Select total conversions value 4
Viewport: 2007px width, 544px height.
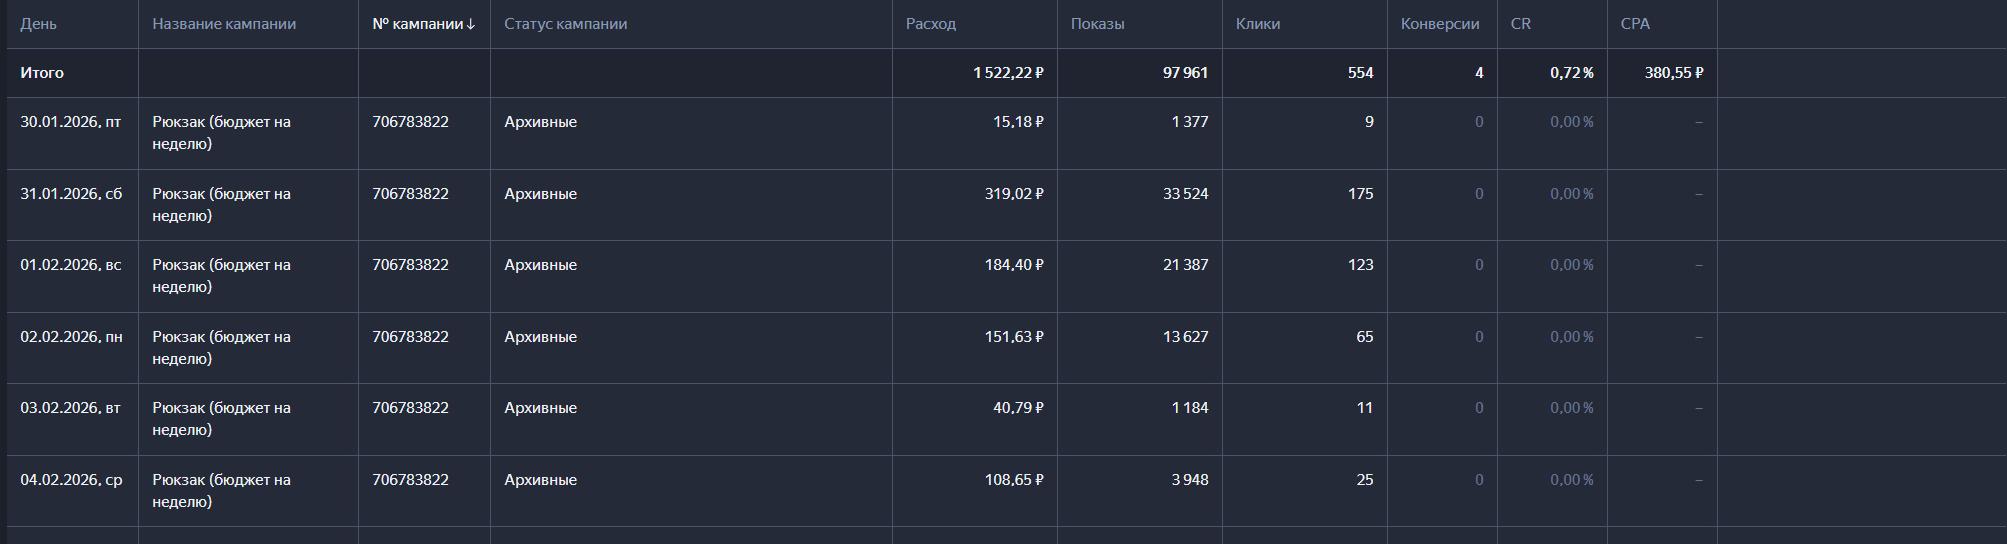click(x=1479, y=73)
